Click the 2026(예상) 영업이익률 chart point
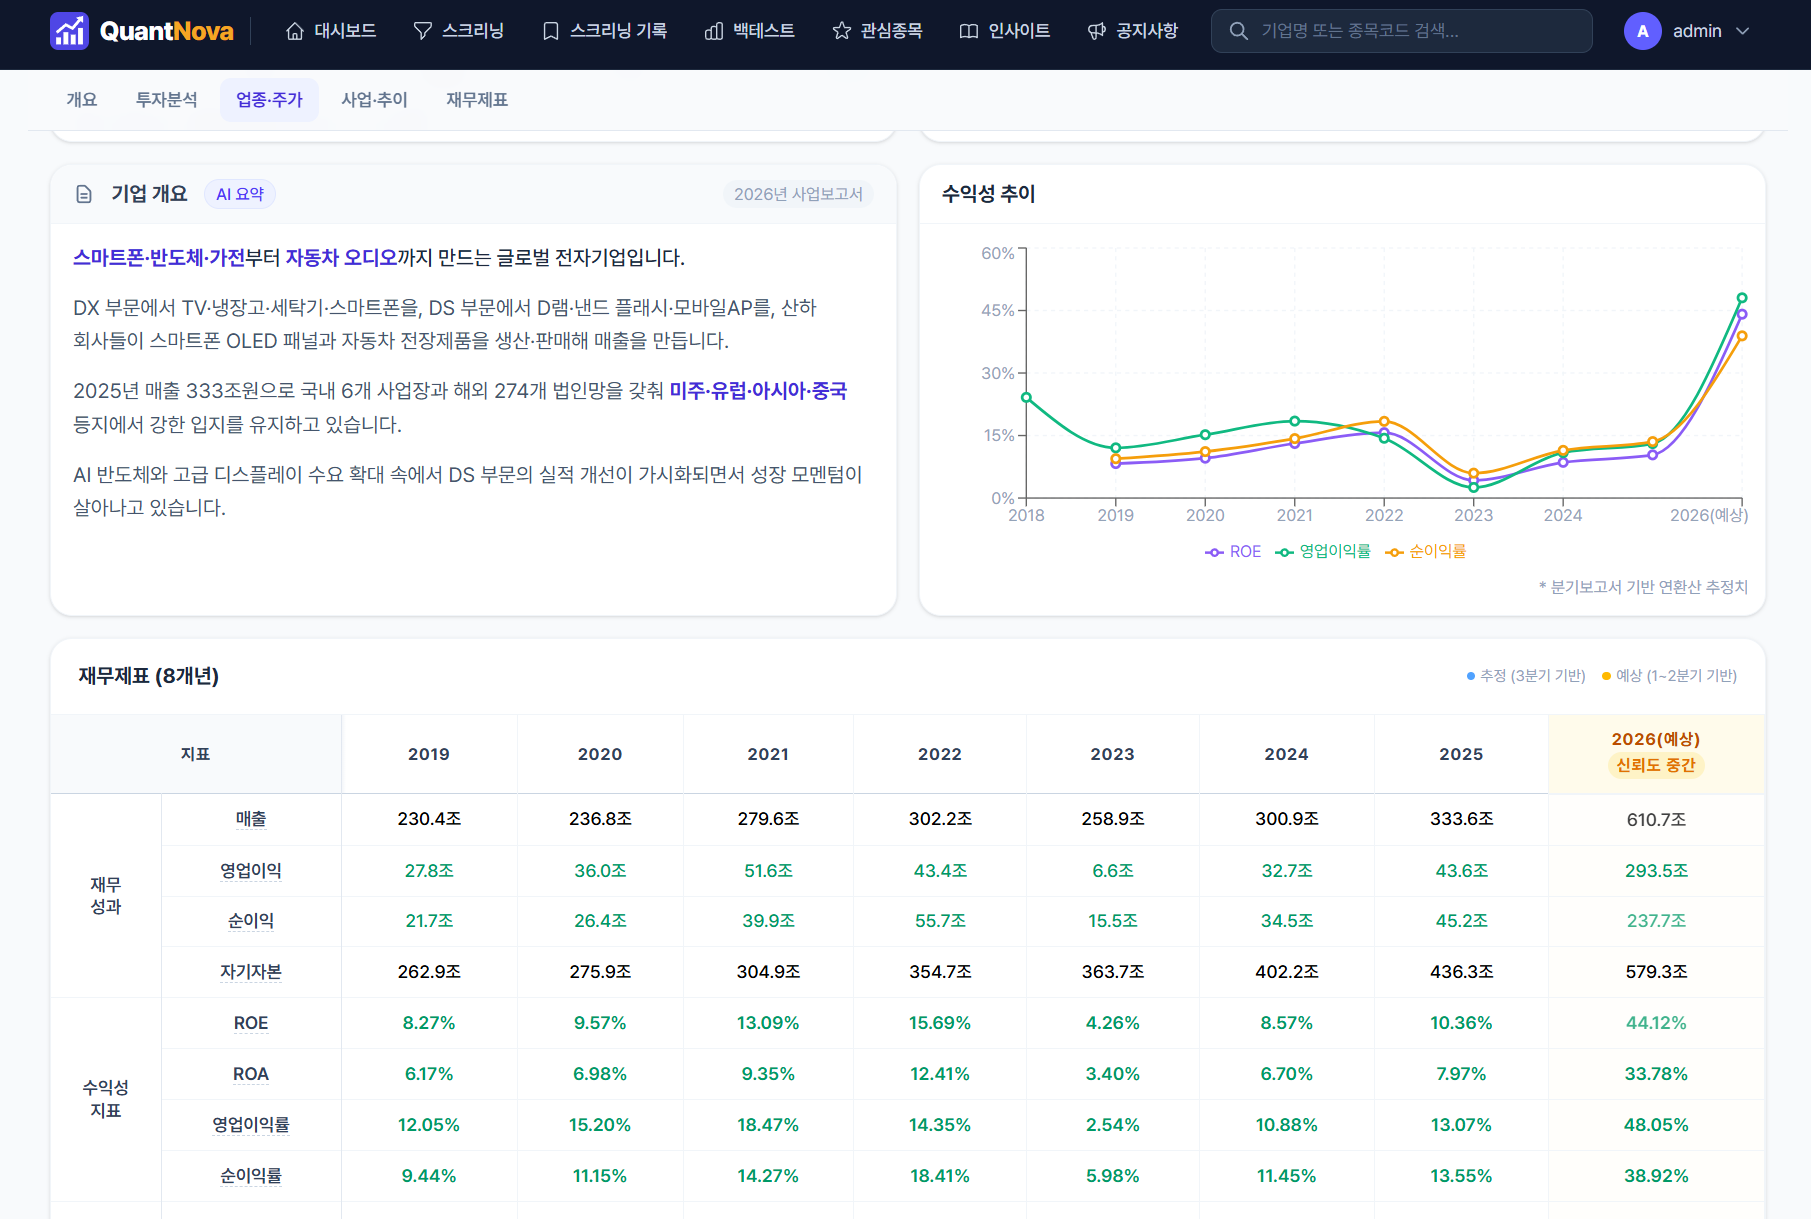The image size is (1811, 1219). pos(1742,298)
